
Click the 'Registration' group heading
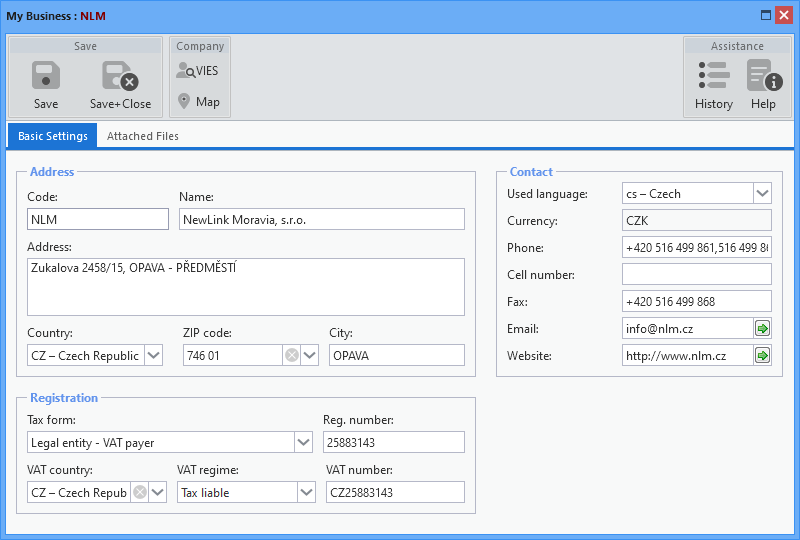click(x=64, y=398)
